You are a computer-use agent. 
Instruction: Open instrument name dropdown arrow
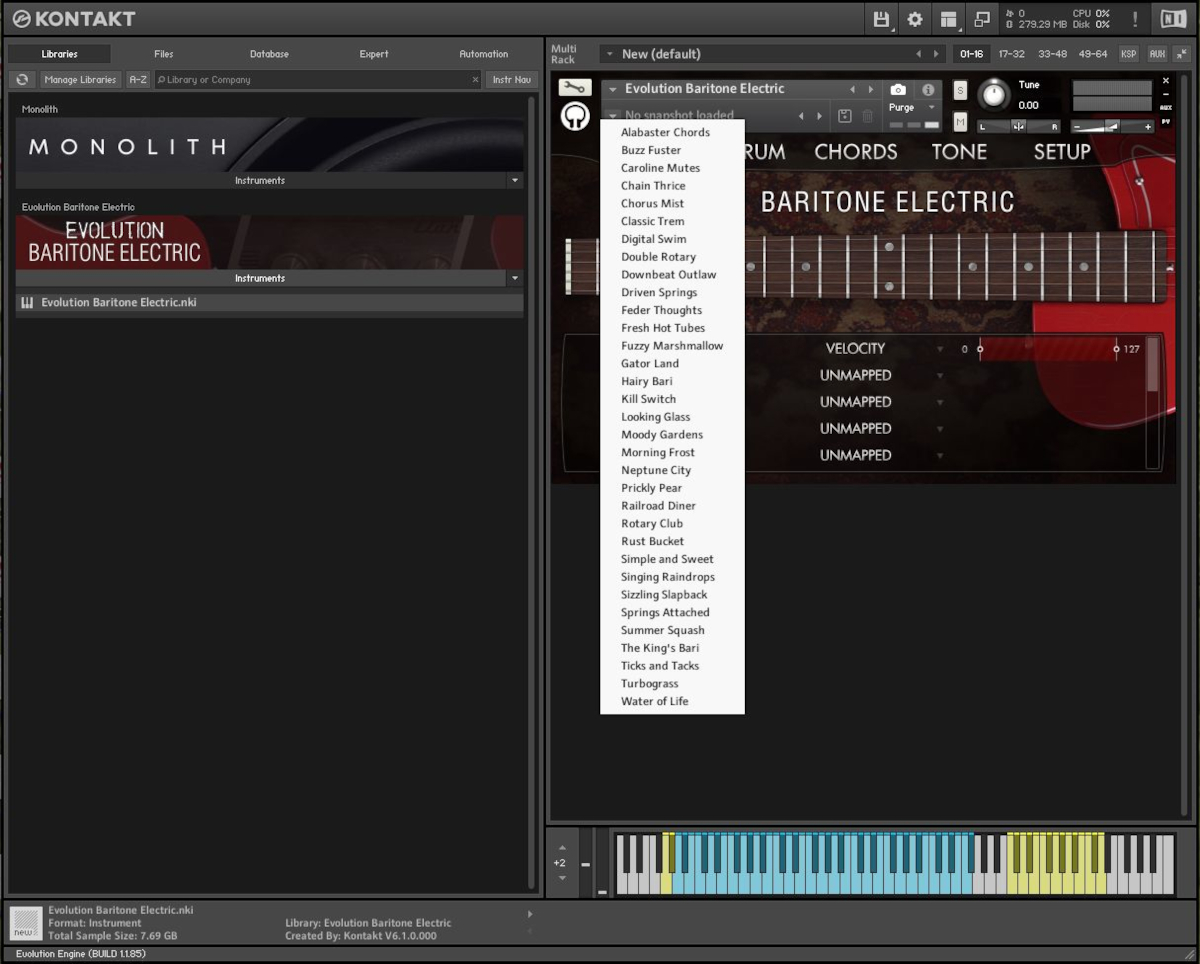(x=613, y=89)
